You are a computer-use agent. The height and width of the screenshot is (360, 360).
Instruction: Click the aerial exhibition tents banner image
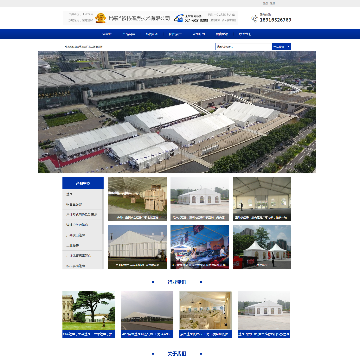click(x=177, y=112)
